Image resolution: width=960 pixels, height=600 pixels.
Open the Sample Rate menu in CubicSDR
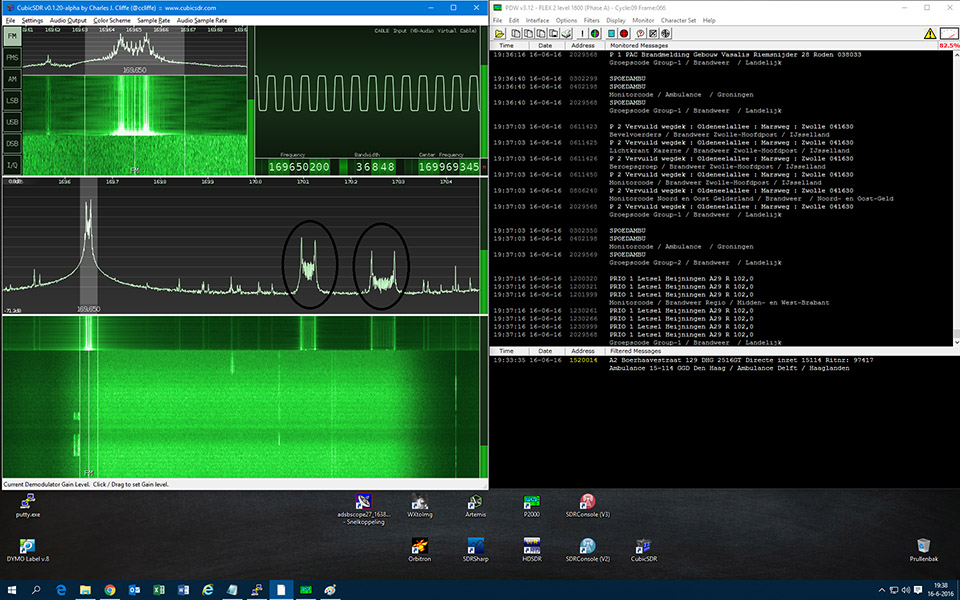click(154, 20)
